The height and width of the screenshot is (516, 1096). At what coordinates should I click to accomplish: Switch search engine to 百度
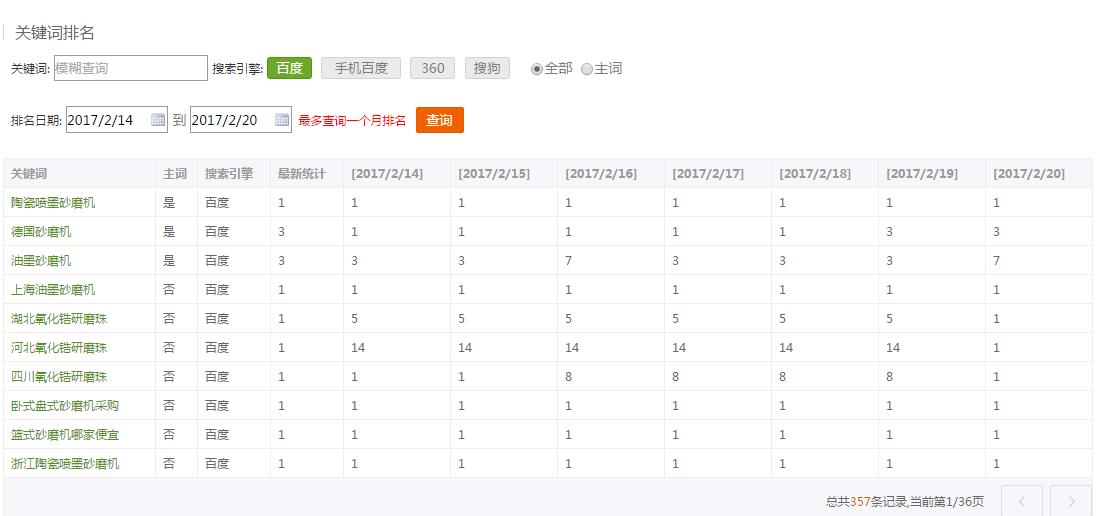[x=289, y=68]
